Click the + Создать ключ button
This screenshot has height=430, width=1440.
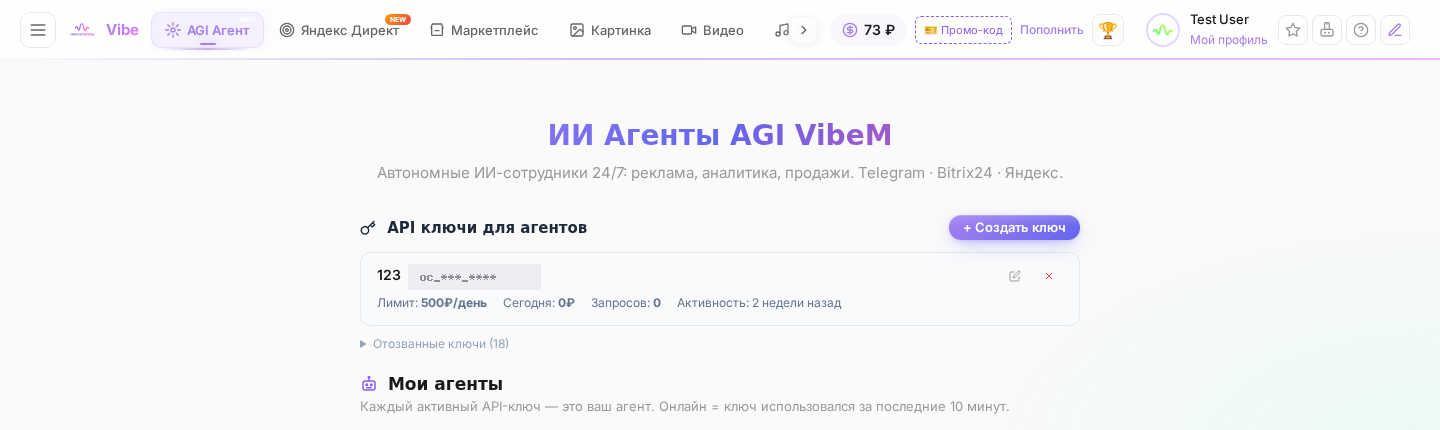click(x=1014, y=228)
